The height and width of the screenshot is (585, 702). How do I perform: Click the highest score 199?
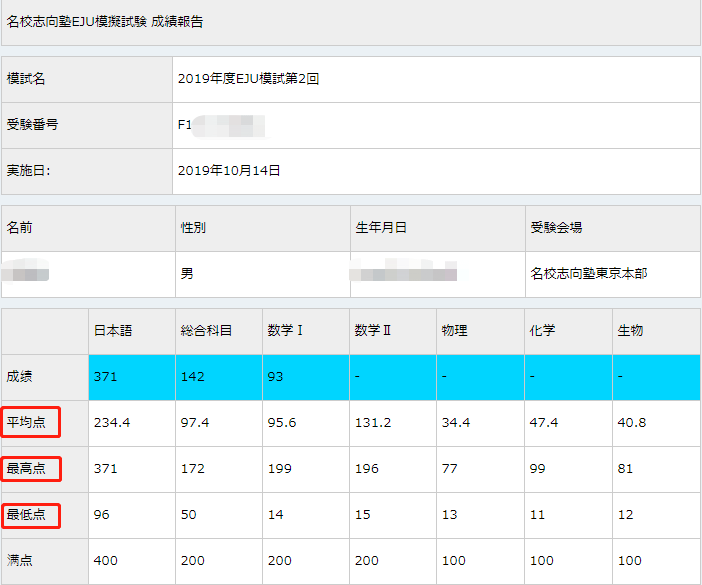coord(280,469)
